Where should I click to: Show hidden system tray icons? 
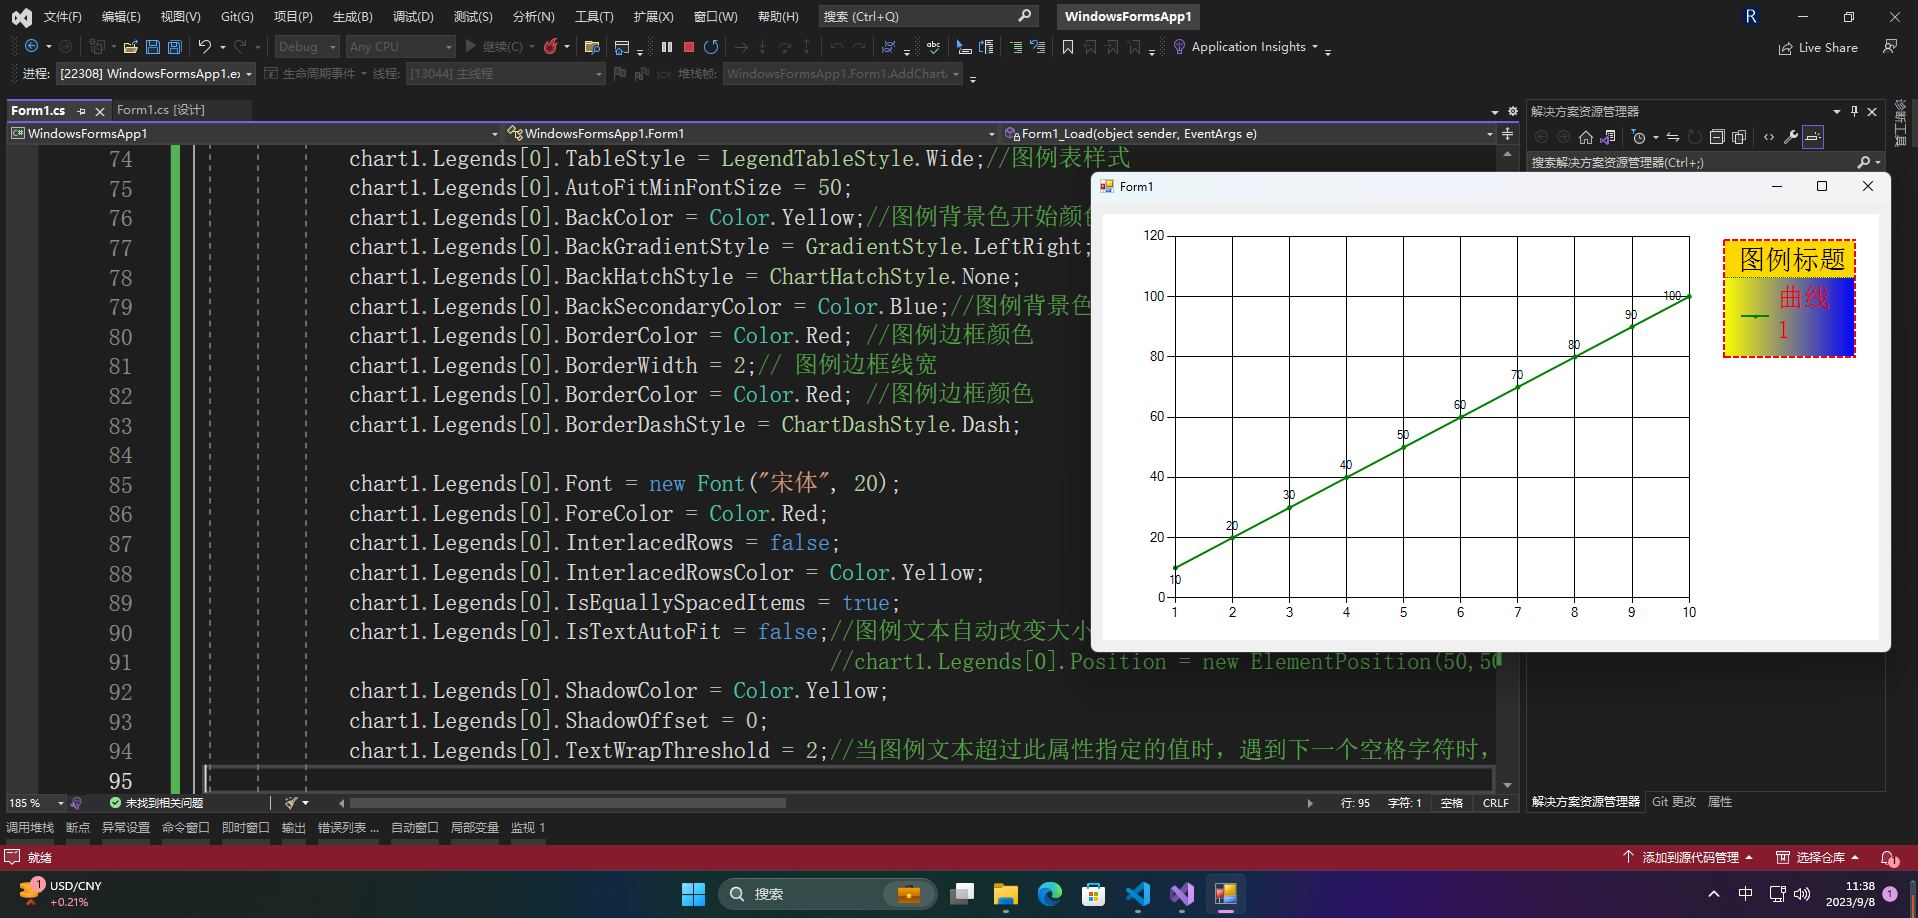(1714, 894)
